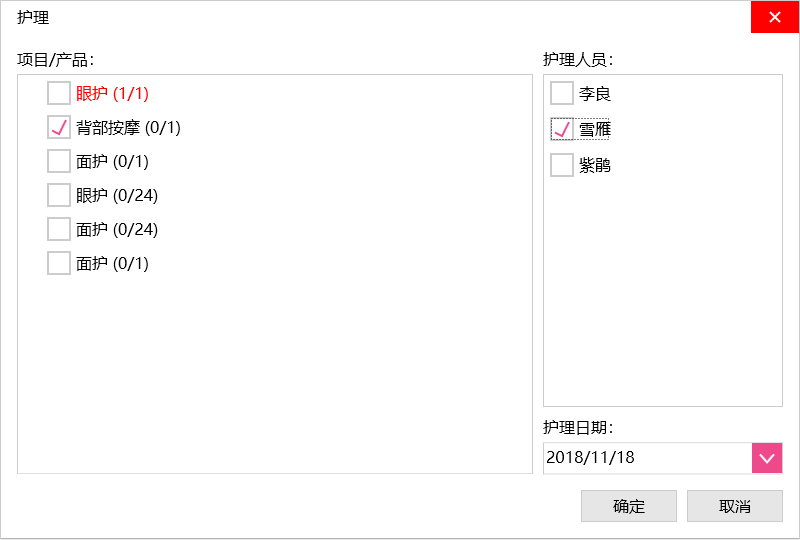Select the 面护 (0/24) checkbox
Viewport: 800px width, 540px height.
pyautogui.click(x=59, y=230)
